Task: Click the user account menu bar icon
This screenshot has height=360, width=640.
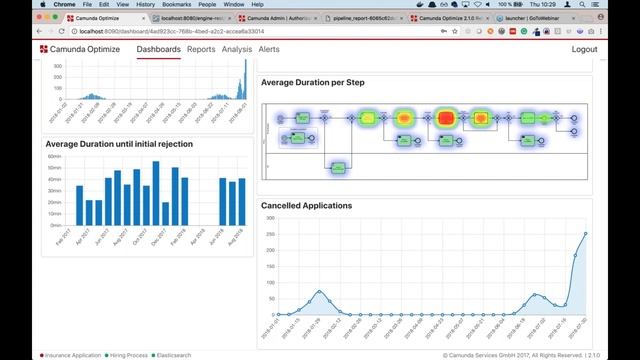Action: [x=567, y=4]
